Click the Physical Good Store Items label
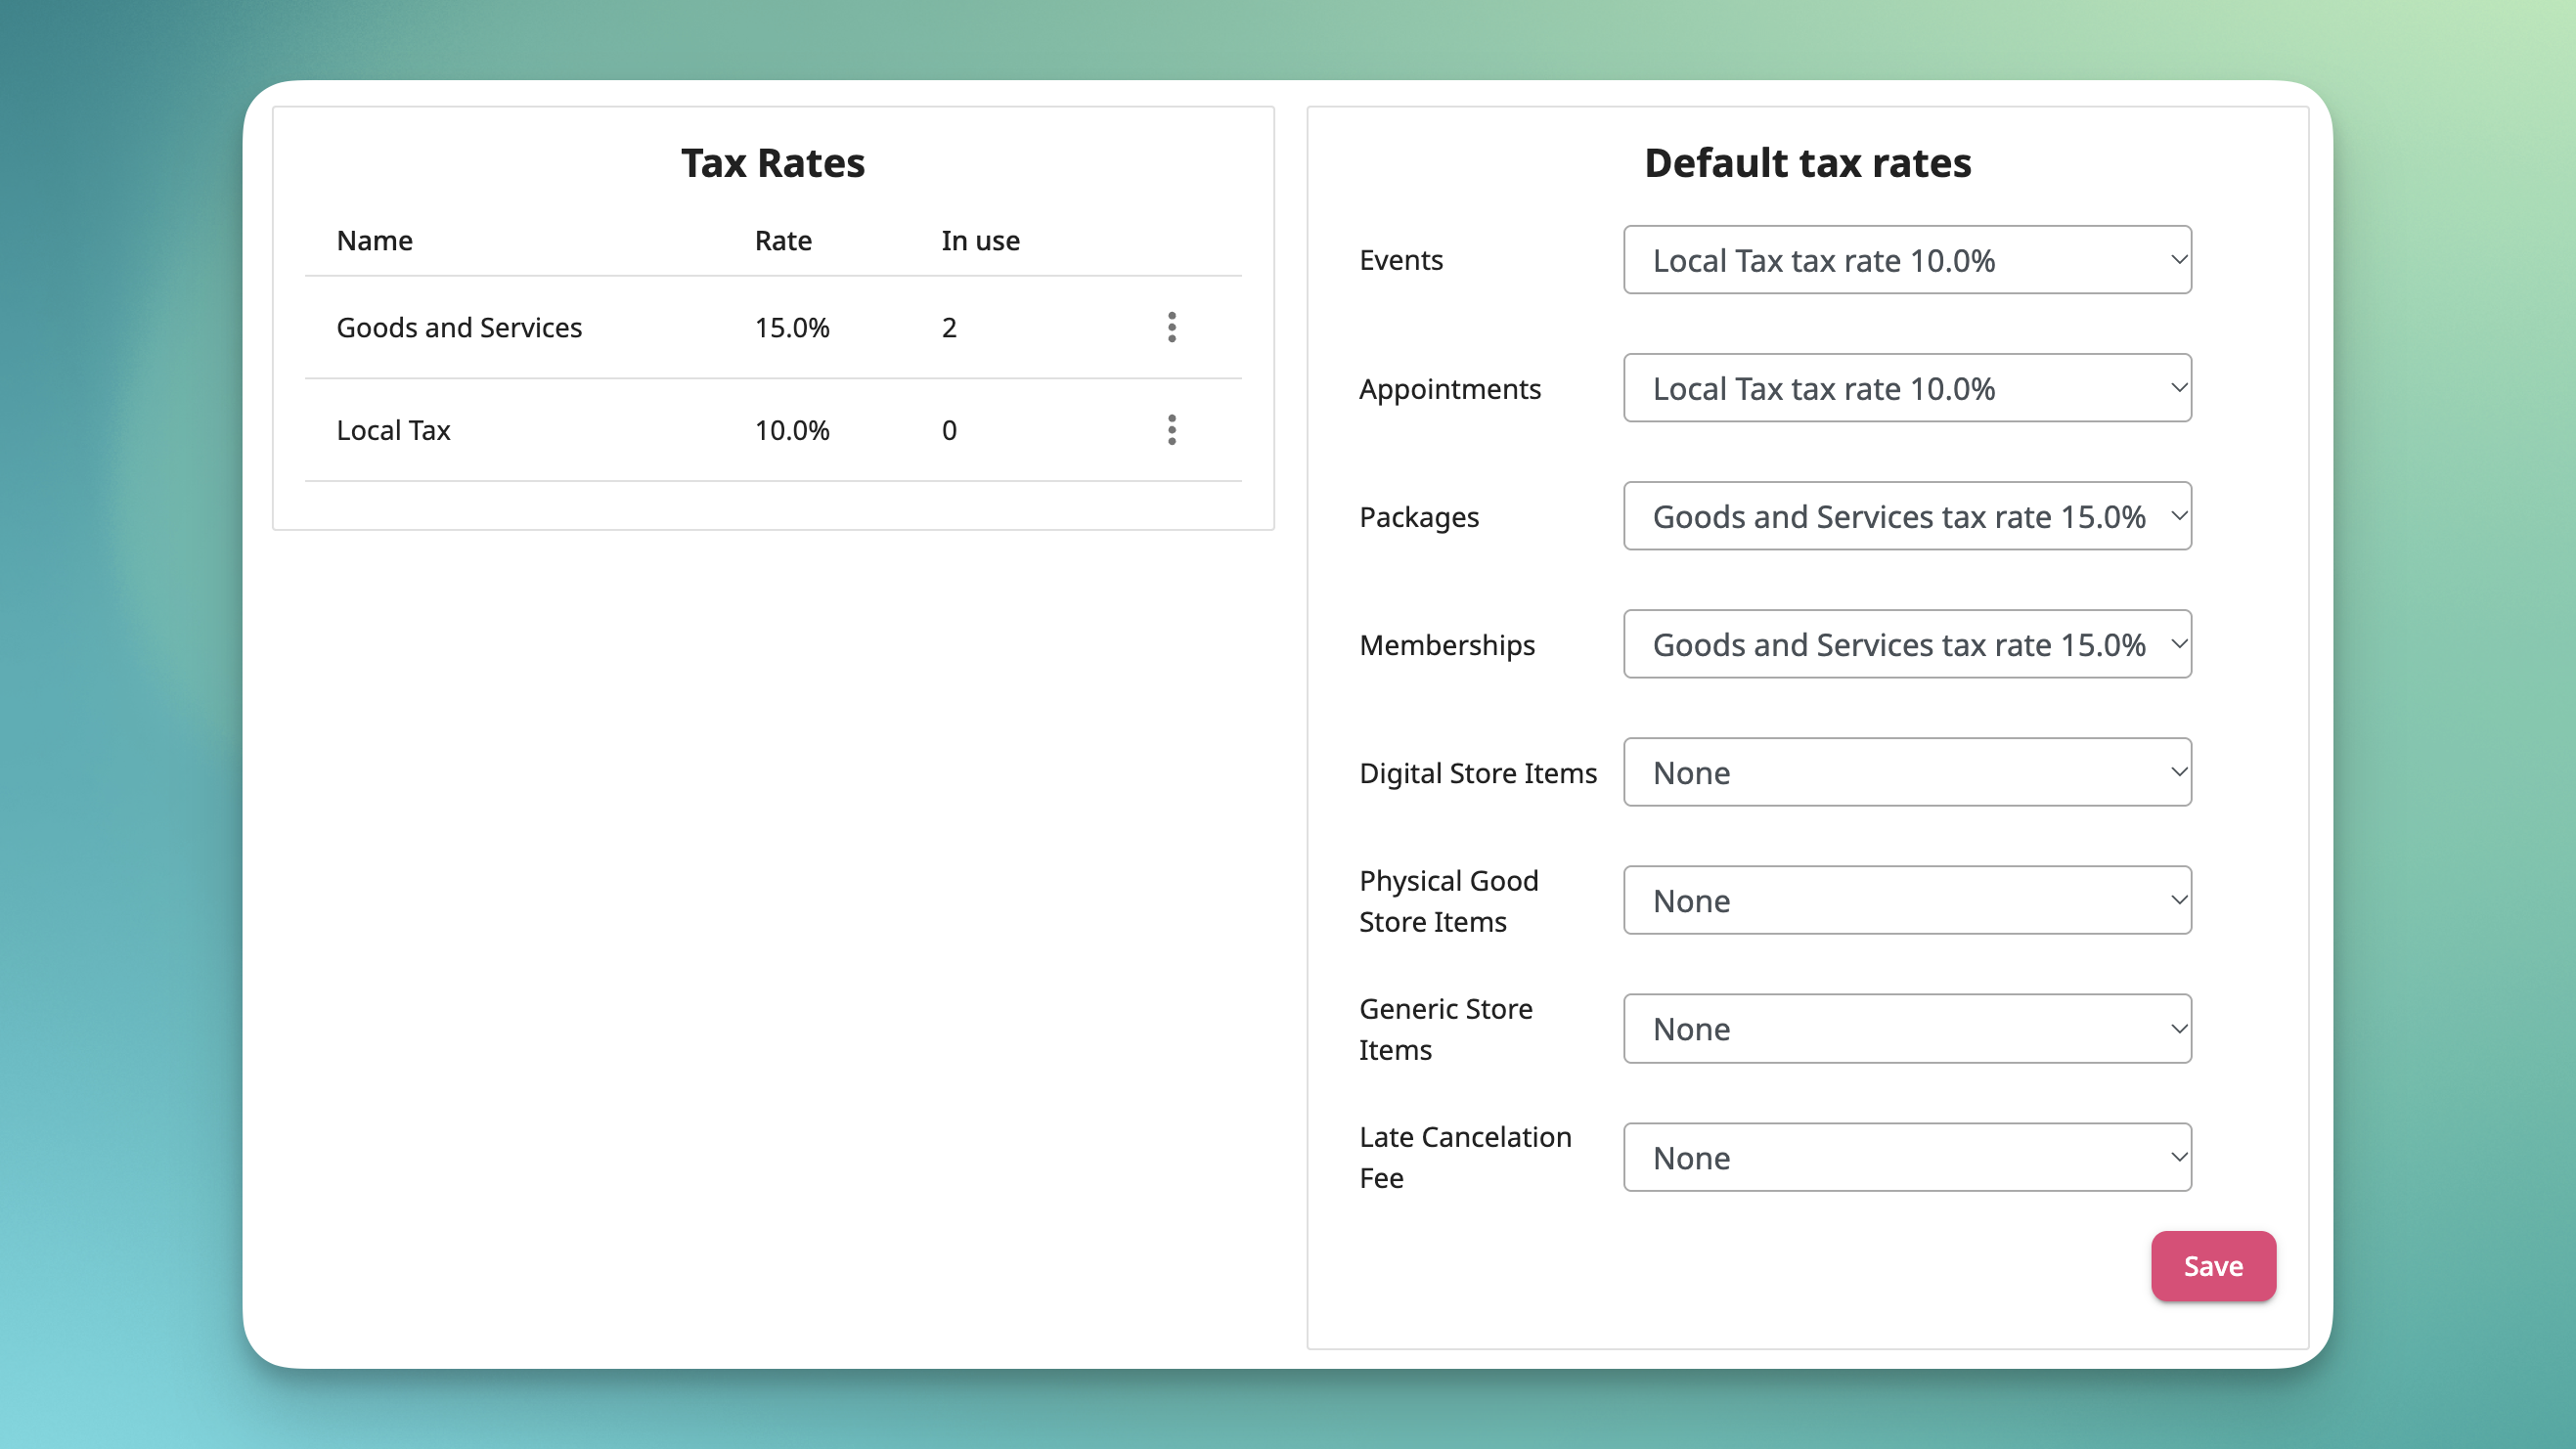Viewport: 2576px width, 1449px height. click(1449, 901)
